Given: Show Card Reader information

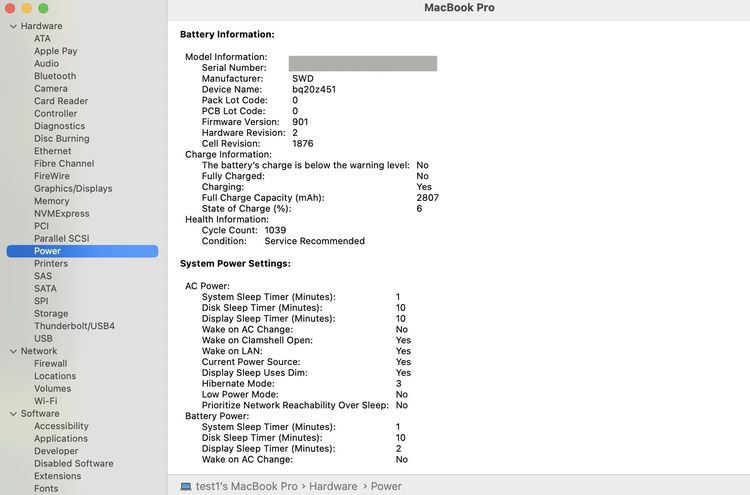Looking at the screenshot, I should click(x=61, y=101).
